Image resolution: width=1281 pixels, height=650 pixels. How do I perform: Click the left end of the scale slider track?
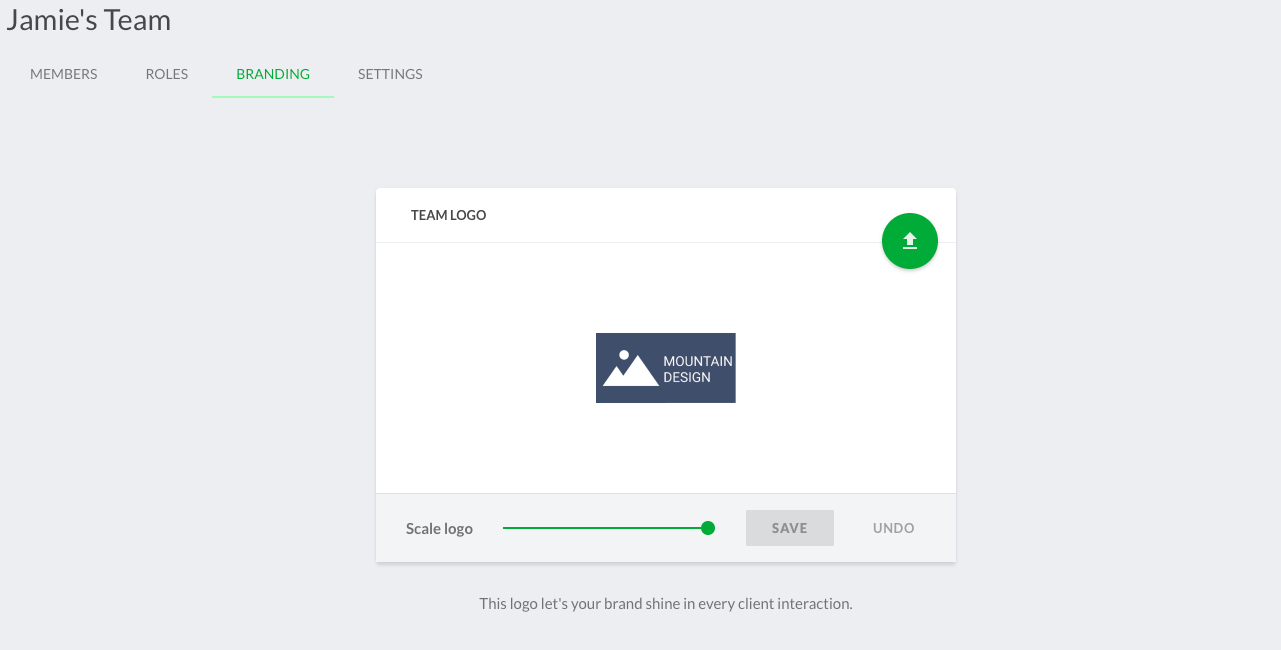click(505, 528)
